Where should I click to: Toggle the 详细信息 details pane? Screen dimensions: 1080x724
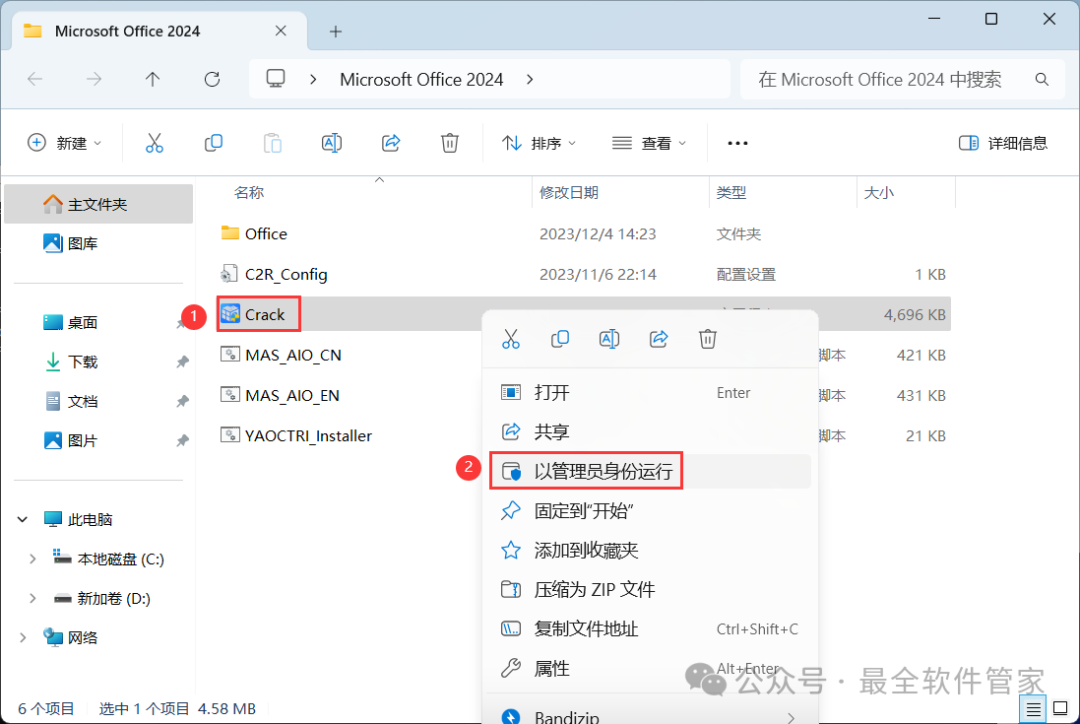point(1003,143)
